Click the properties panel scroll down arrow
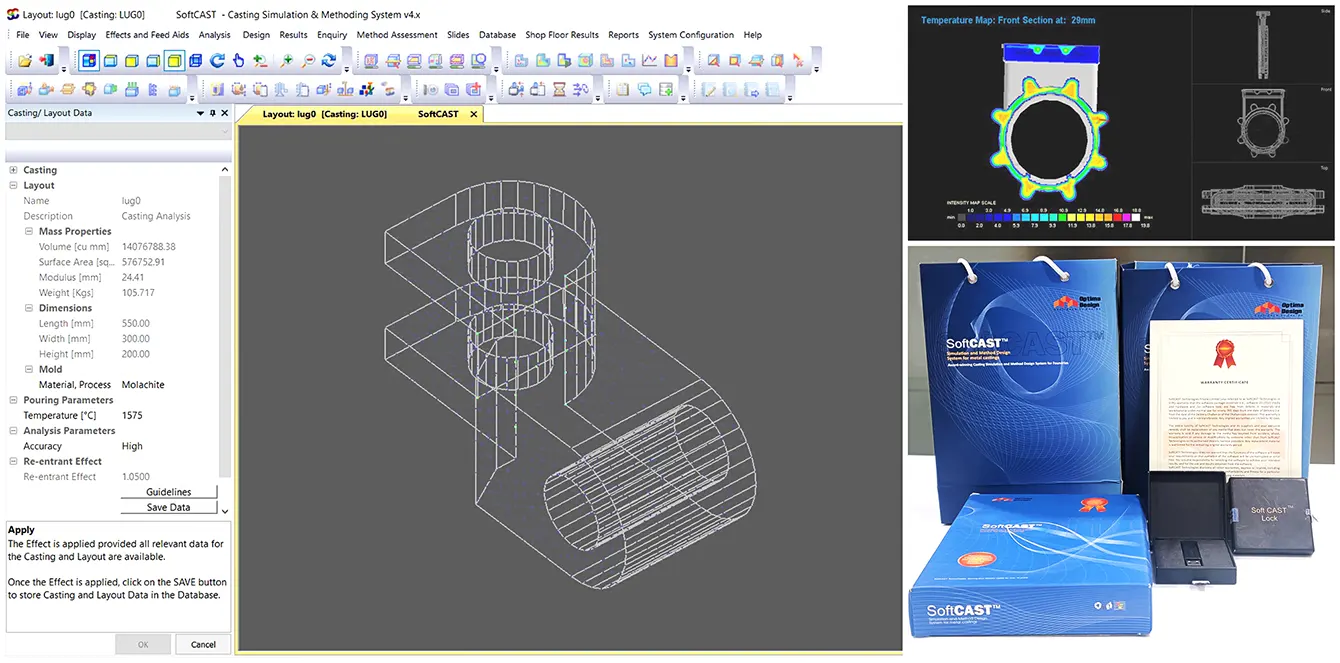1340x663 pixels. pyautogui.click(x=225, y=511)
